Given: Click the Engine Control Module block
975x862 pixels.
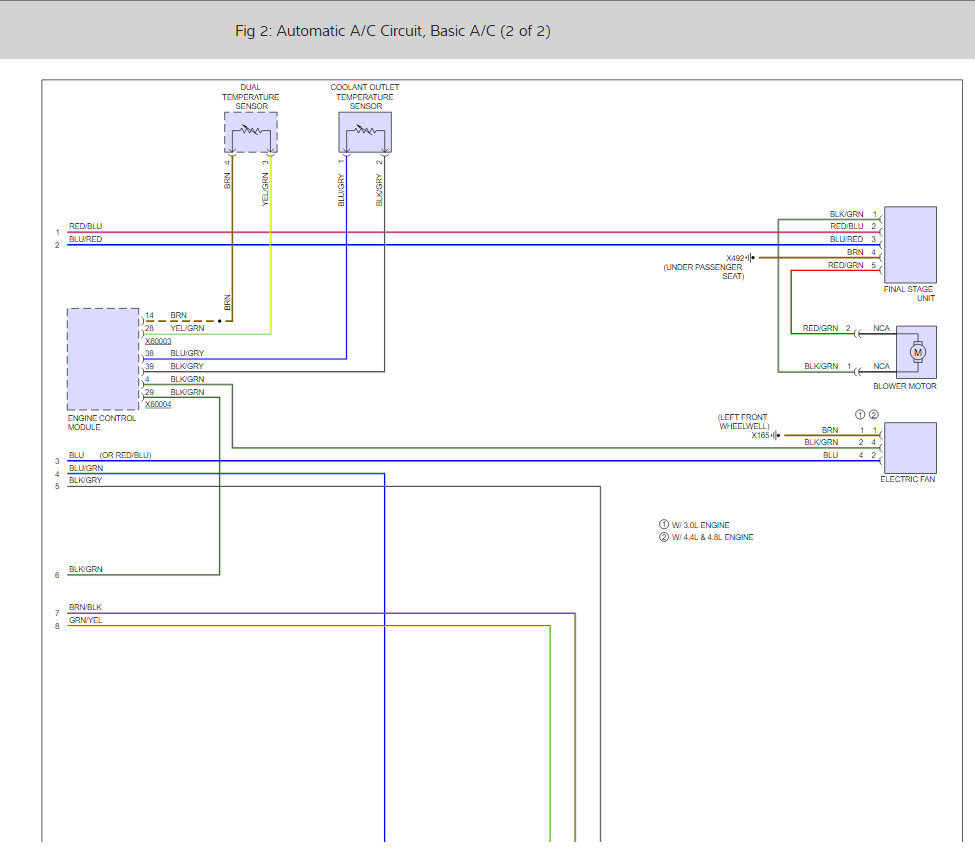Looking at the screenshot, I should (x=103, y=359).
